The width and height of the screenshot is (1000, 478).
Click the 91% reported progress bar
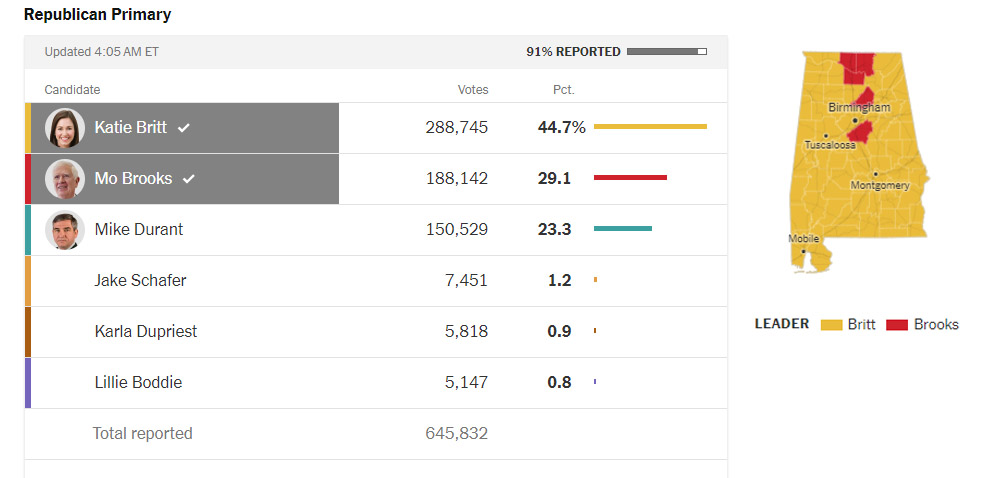point(667,52)
